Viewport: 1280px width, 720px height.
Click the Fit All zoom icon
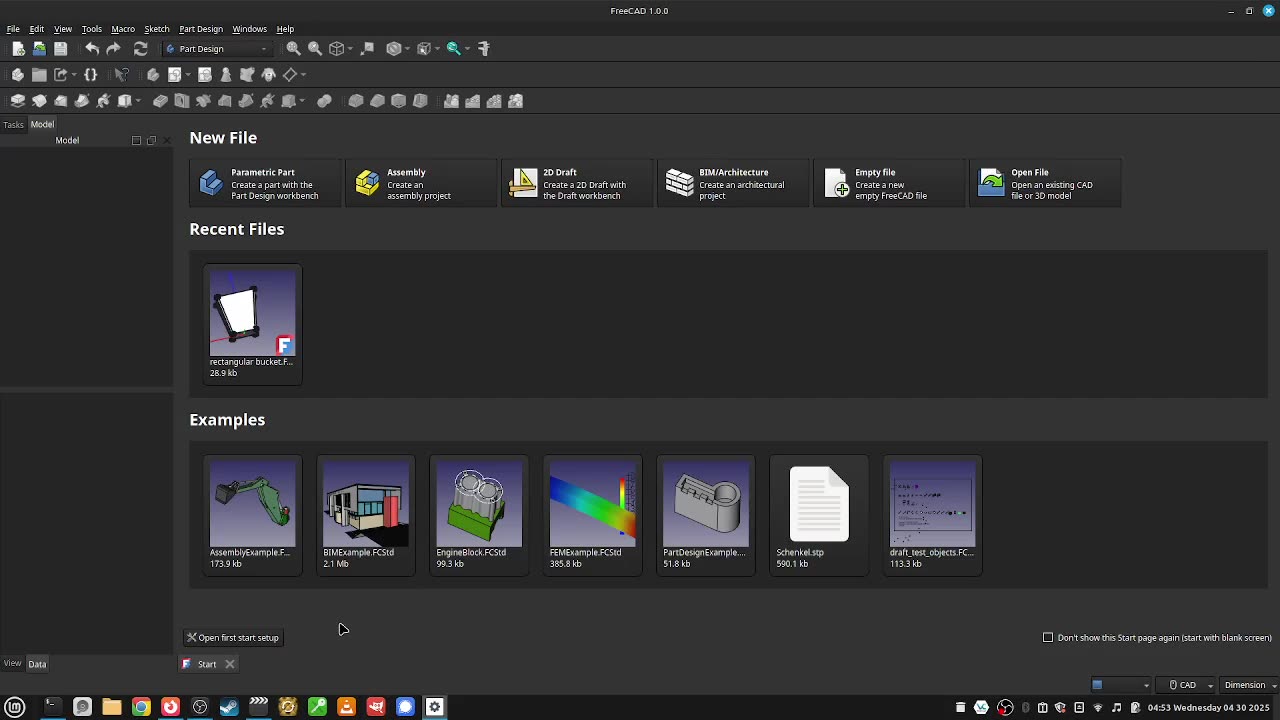pyautogui.click(x=293, y=49)
